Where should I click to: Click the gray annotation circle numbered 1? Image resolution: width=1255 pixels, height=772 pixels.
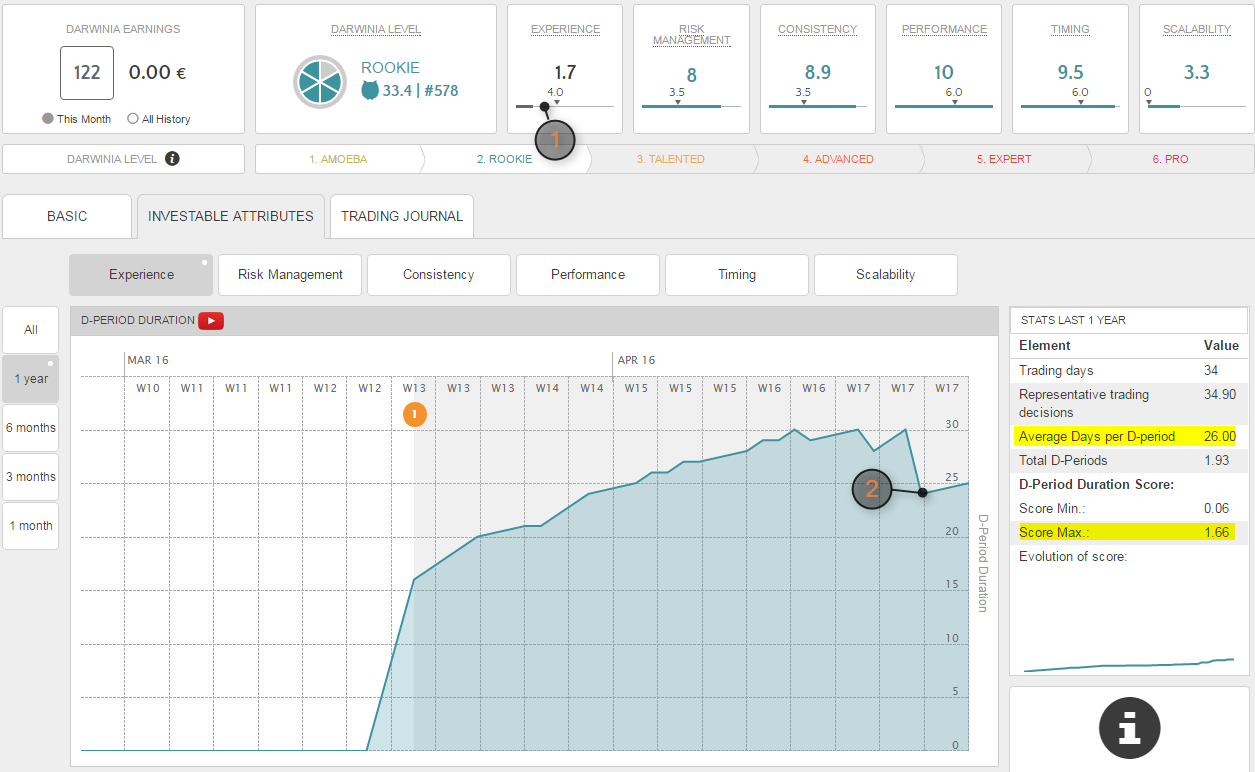[x=556, y=141]
